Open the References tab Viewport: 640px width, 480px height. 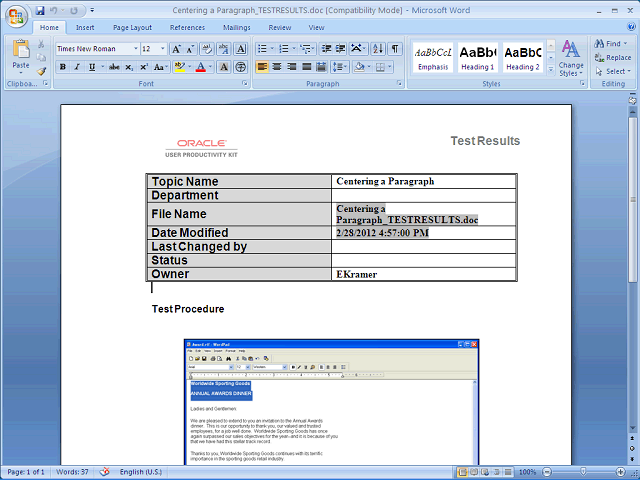click(187, 27)
